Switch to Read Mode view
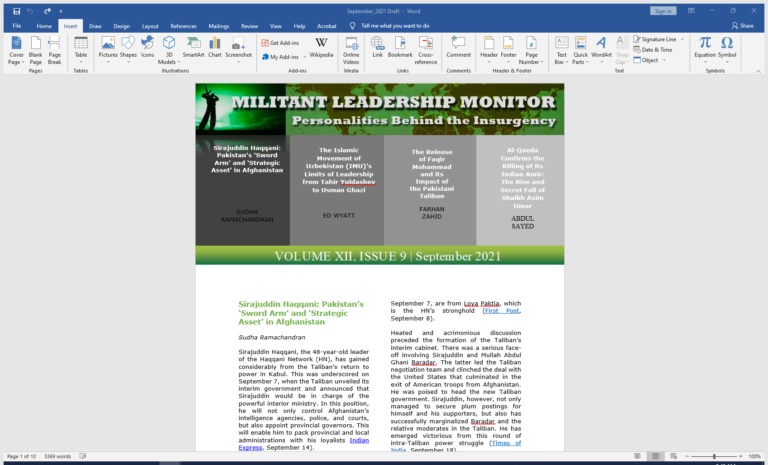The width and height of the screenshot is (768, 465). tap(637, 456)
